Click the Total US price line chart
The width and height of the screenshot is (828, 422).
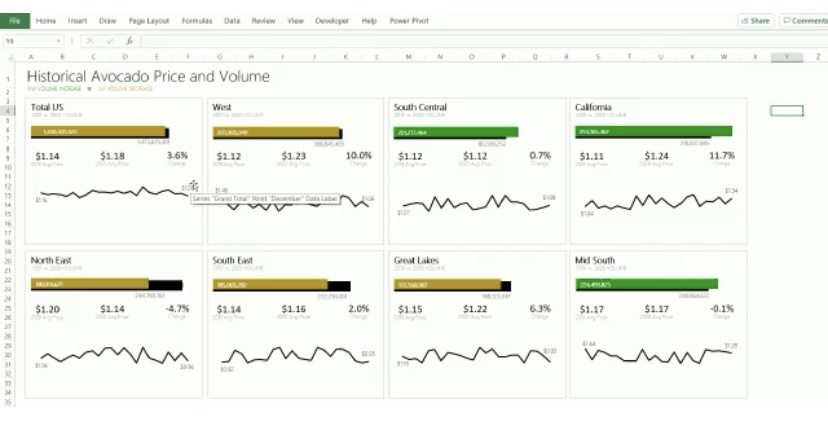click(114, 192)
